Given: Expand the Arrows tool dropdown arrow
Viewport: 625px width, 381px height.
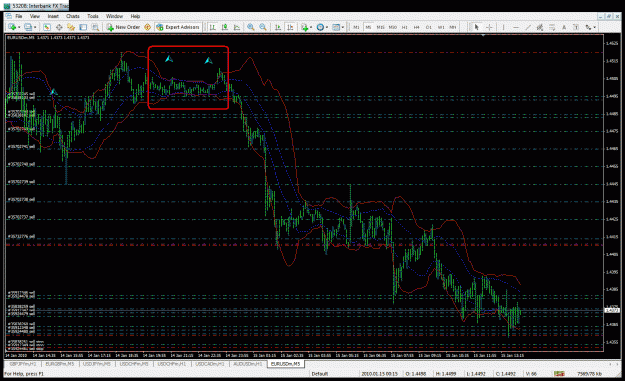Looking at the screenshot, I should click(x=595, y=27).
